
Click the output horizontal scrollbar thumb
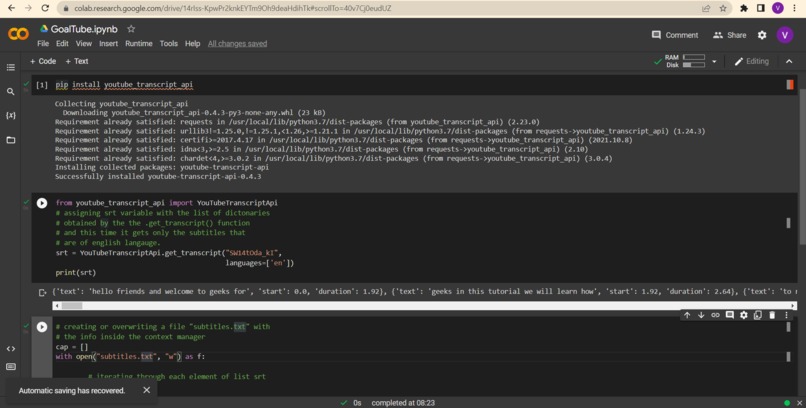click(72, 306)
